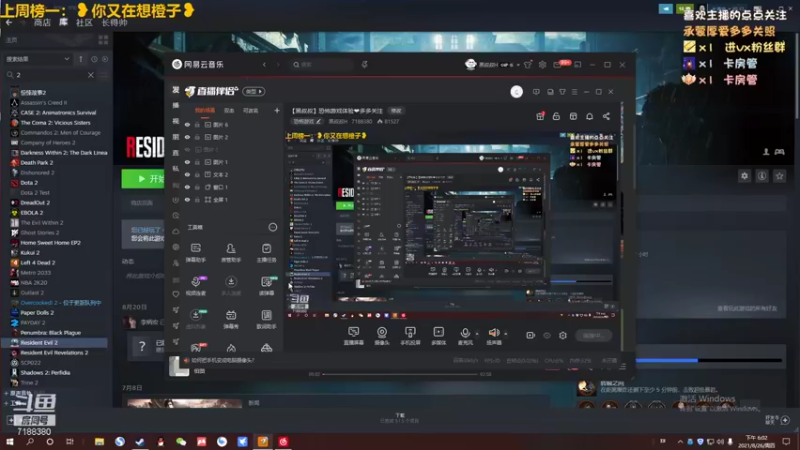Screen dimensions: 800x450
Task: Click 修改 button next to stream title
Action: coord(396,111)
